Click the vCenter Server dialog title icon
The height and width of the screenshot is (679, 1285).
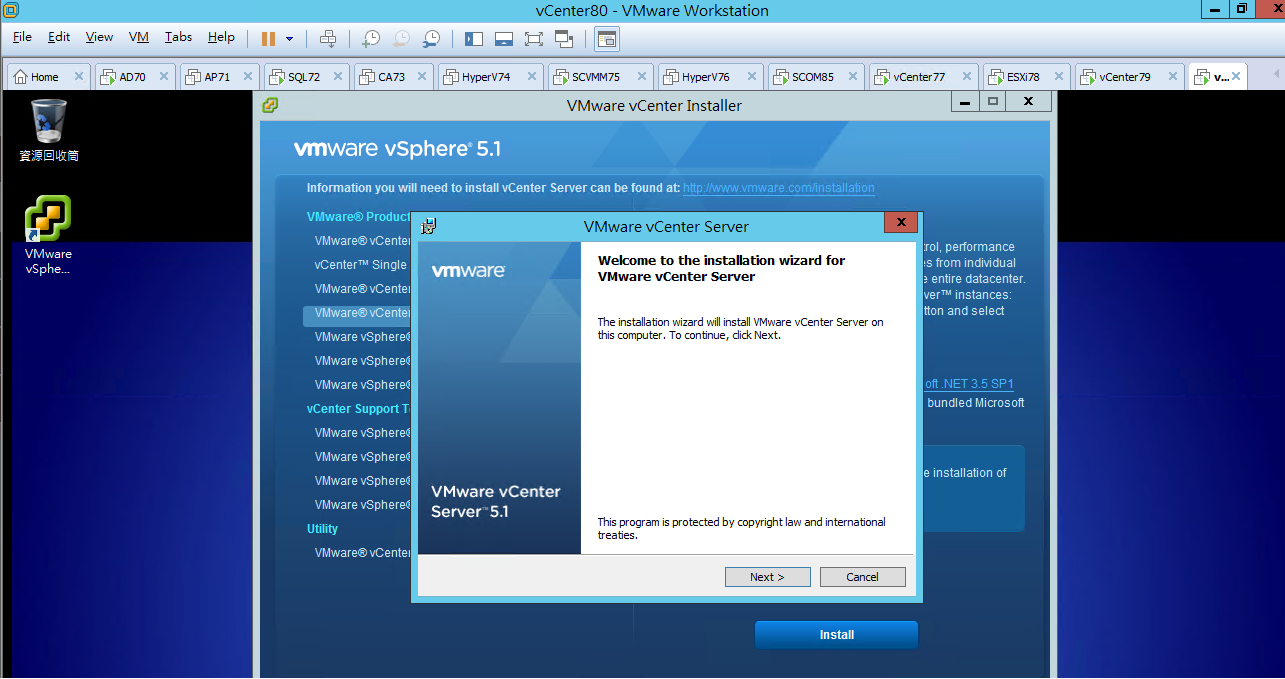pos(430,226)
